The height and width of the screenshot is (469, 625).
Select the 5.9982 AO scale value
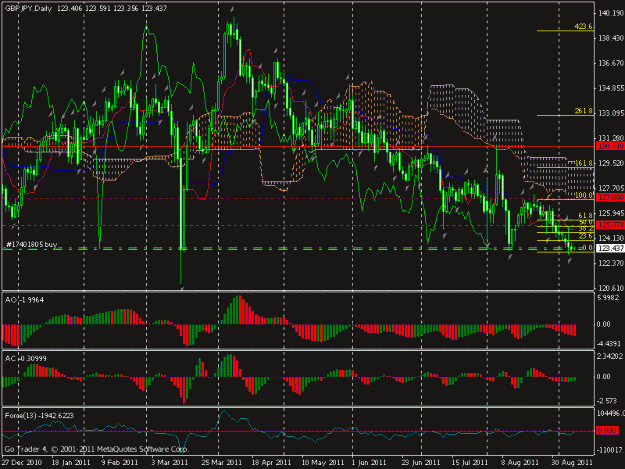click(609, 298)
